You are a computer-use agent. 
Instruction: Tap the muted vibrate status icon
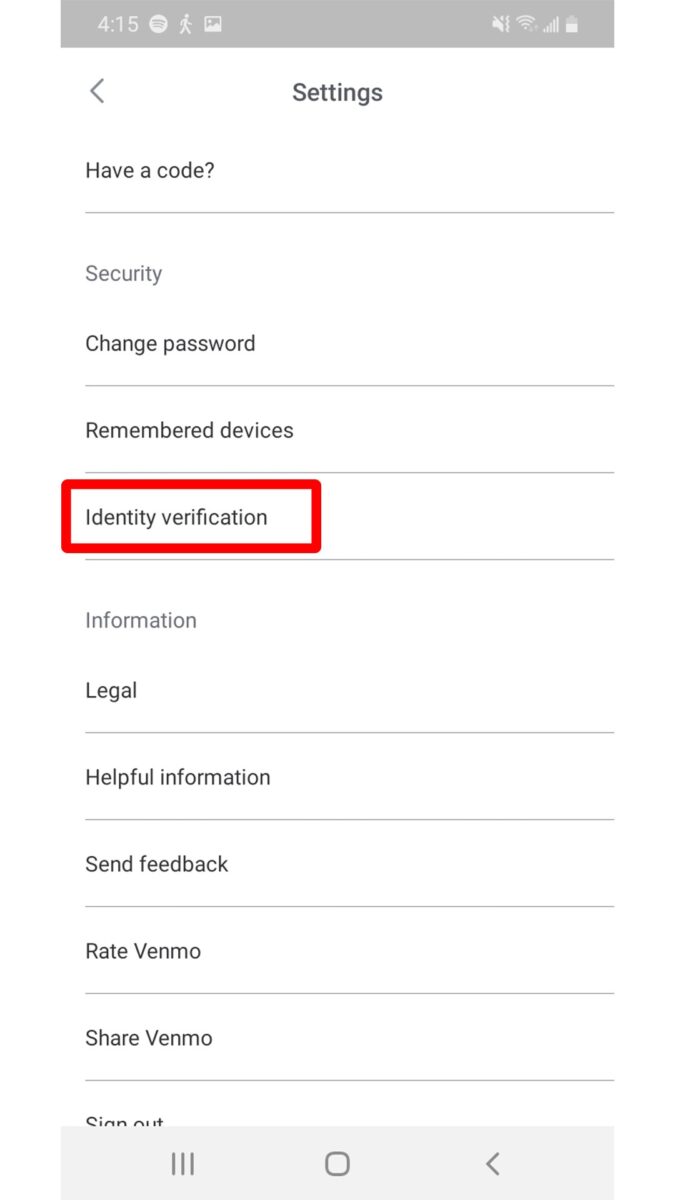(x=500, y=25)
